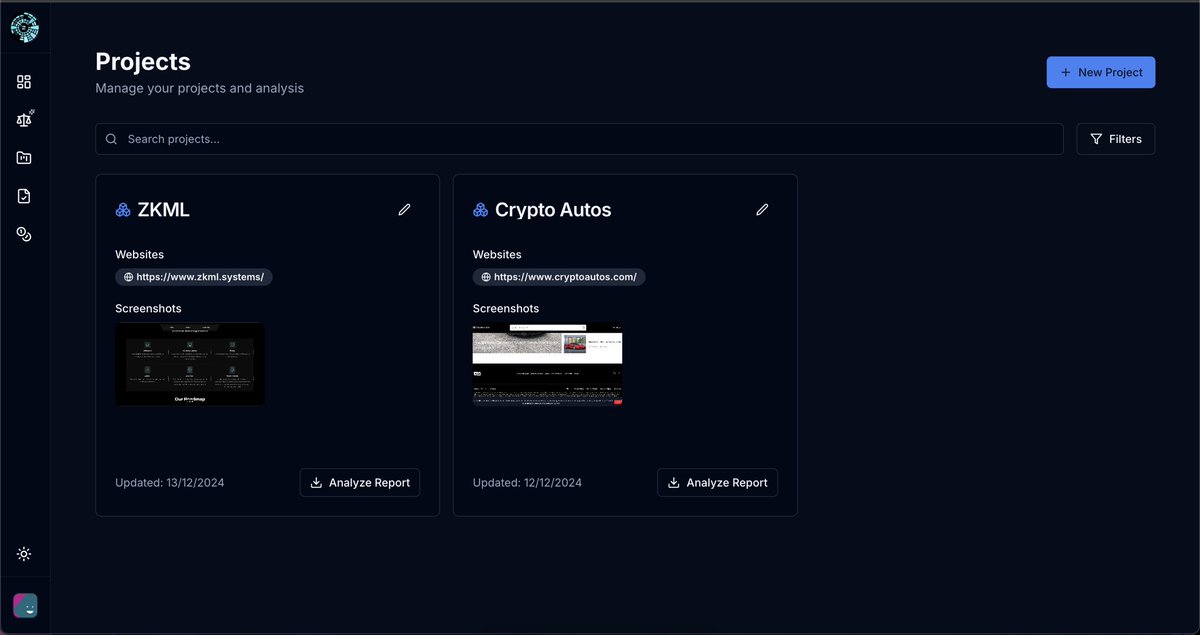Toggle the light/dark theme sun icon
The height and width of the screenshot is (635, 1200).
coord(24,554)
